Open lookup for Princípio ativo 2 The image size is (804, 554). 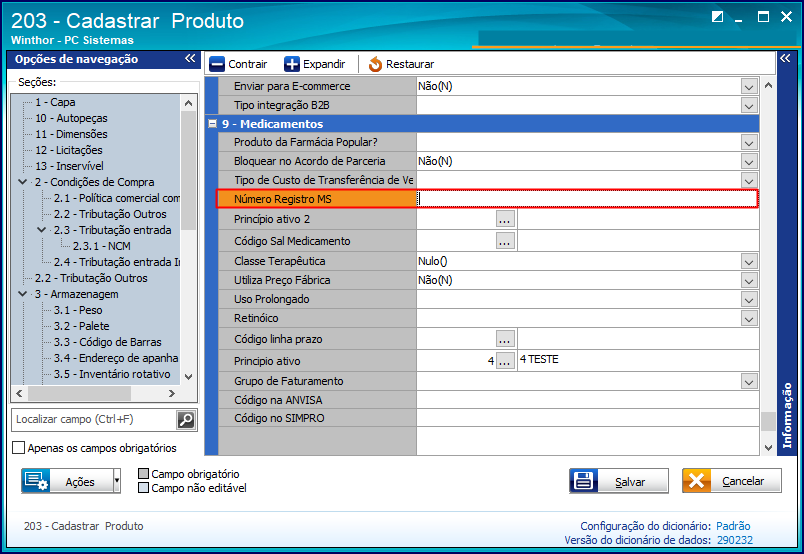click(x=505, y=219)
